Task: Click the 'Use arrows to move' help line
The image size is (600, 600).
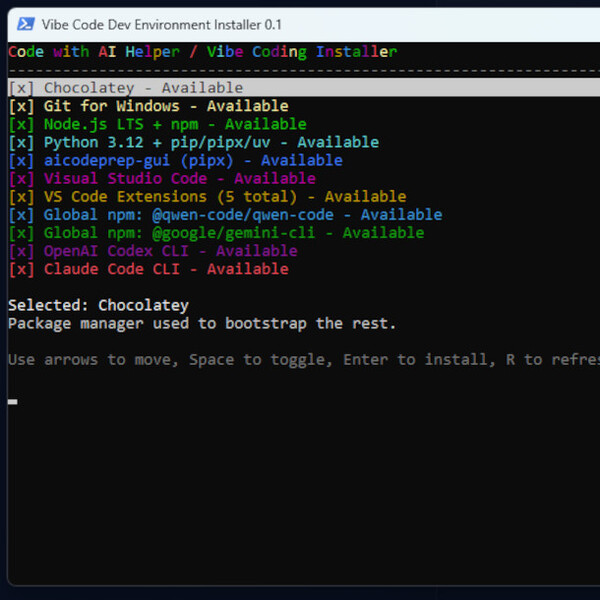Action: pos(304,360)
